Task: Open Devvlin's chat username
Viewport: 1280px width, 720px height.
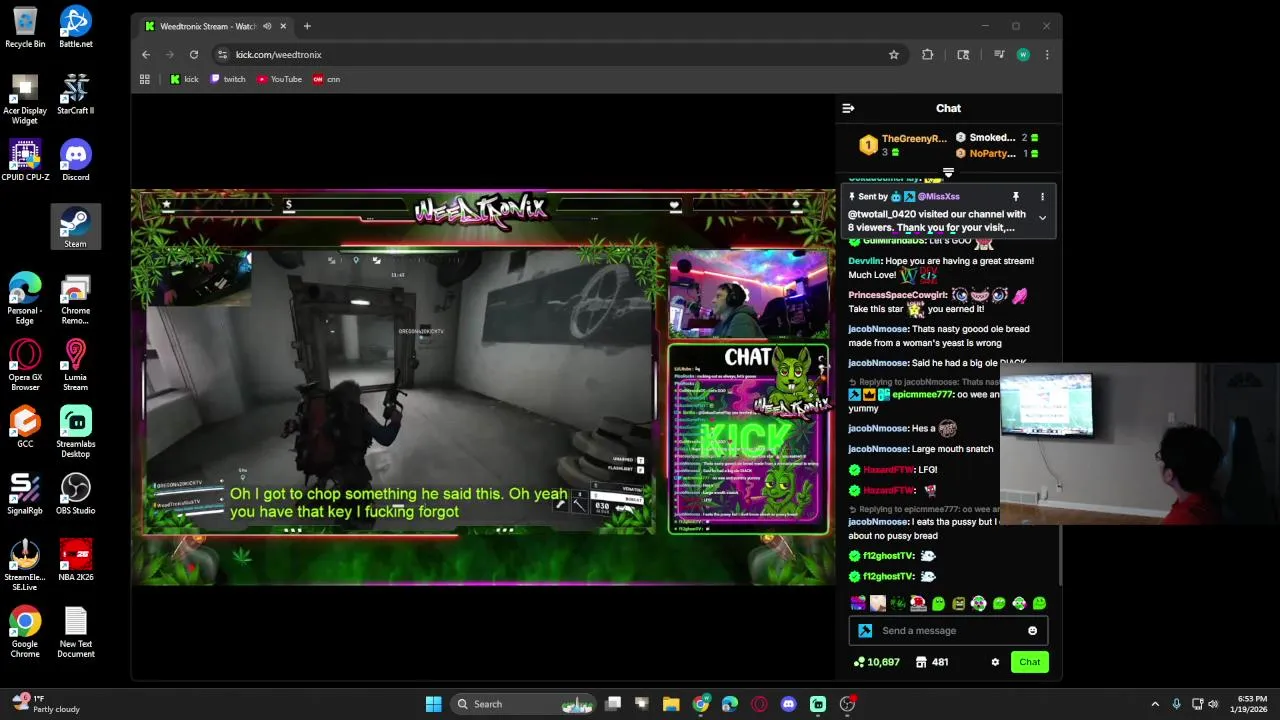Action: [865, 261]
